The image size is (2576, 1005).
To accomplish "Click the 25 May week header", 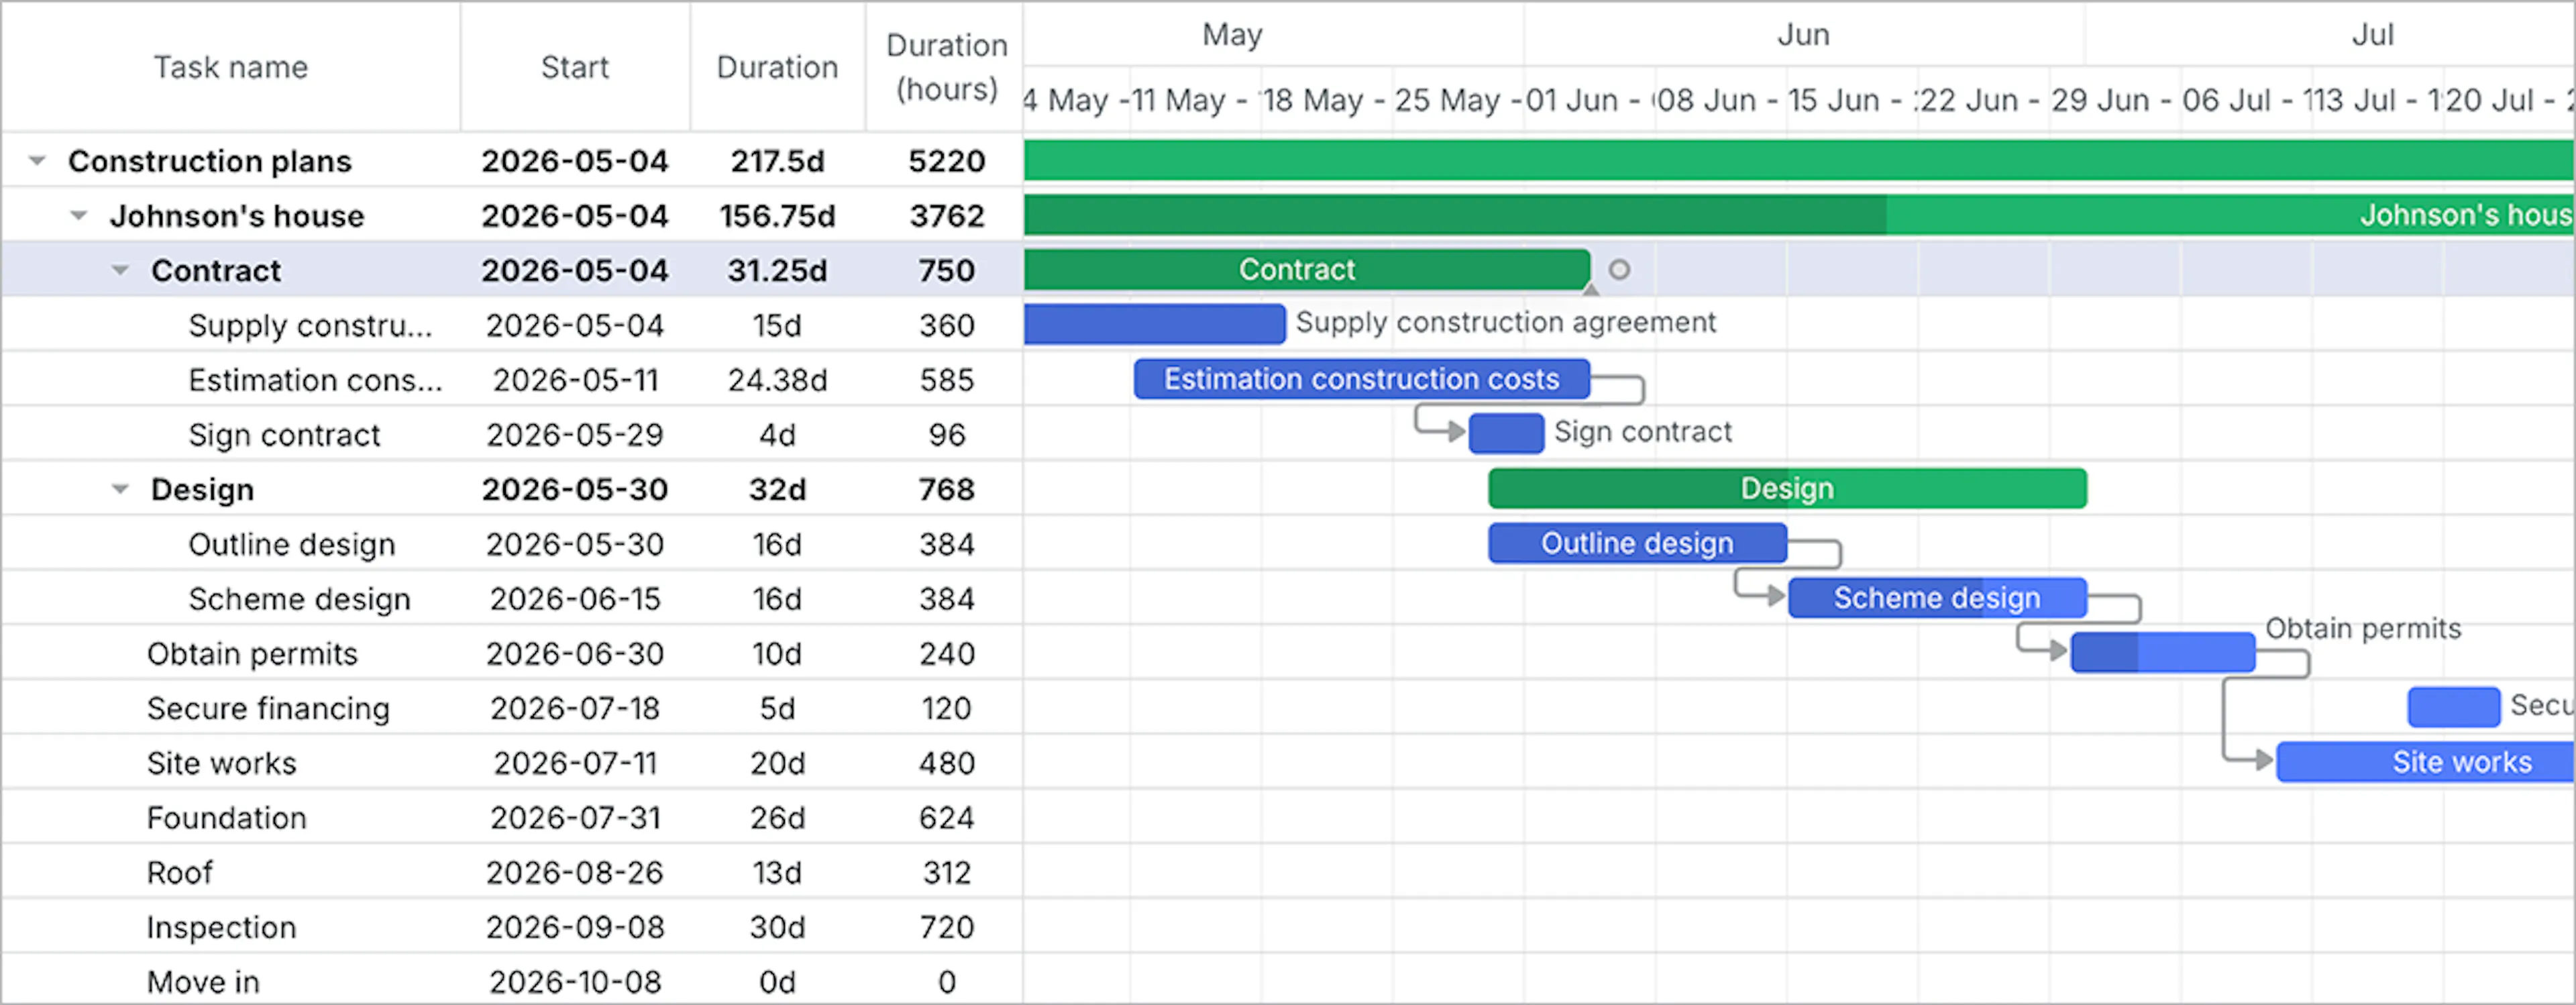I will 1458,99.
